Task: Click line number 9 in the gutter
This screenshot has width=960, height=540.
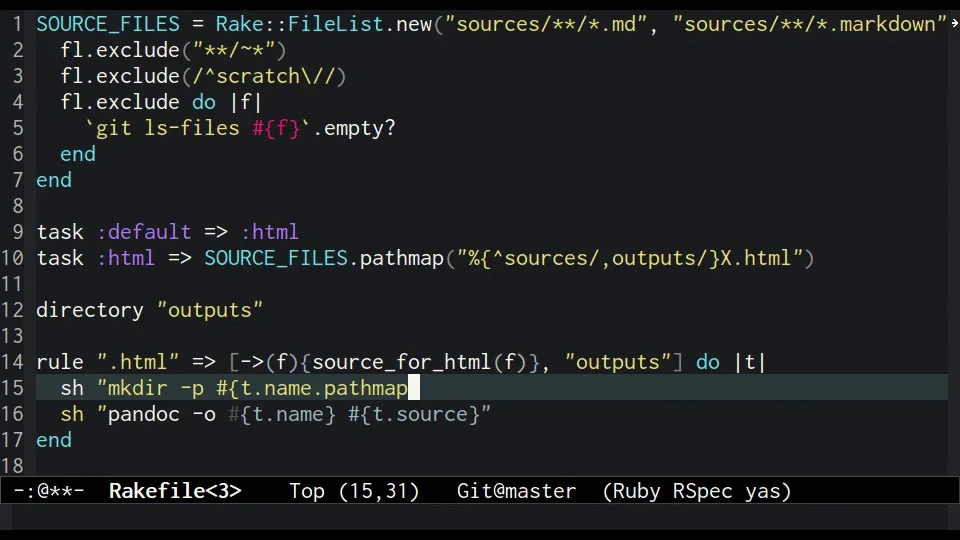Action: 18,232
